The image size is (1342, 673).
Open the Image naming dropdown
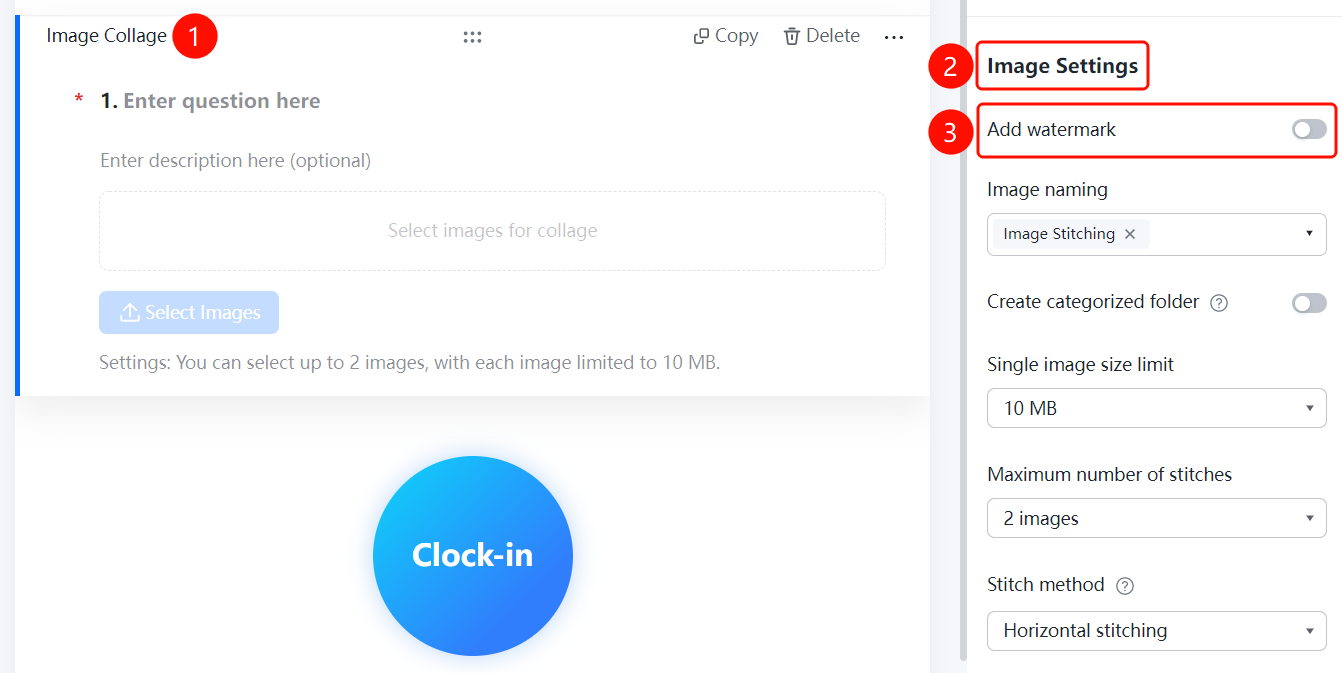1157,234
